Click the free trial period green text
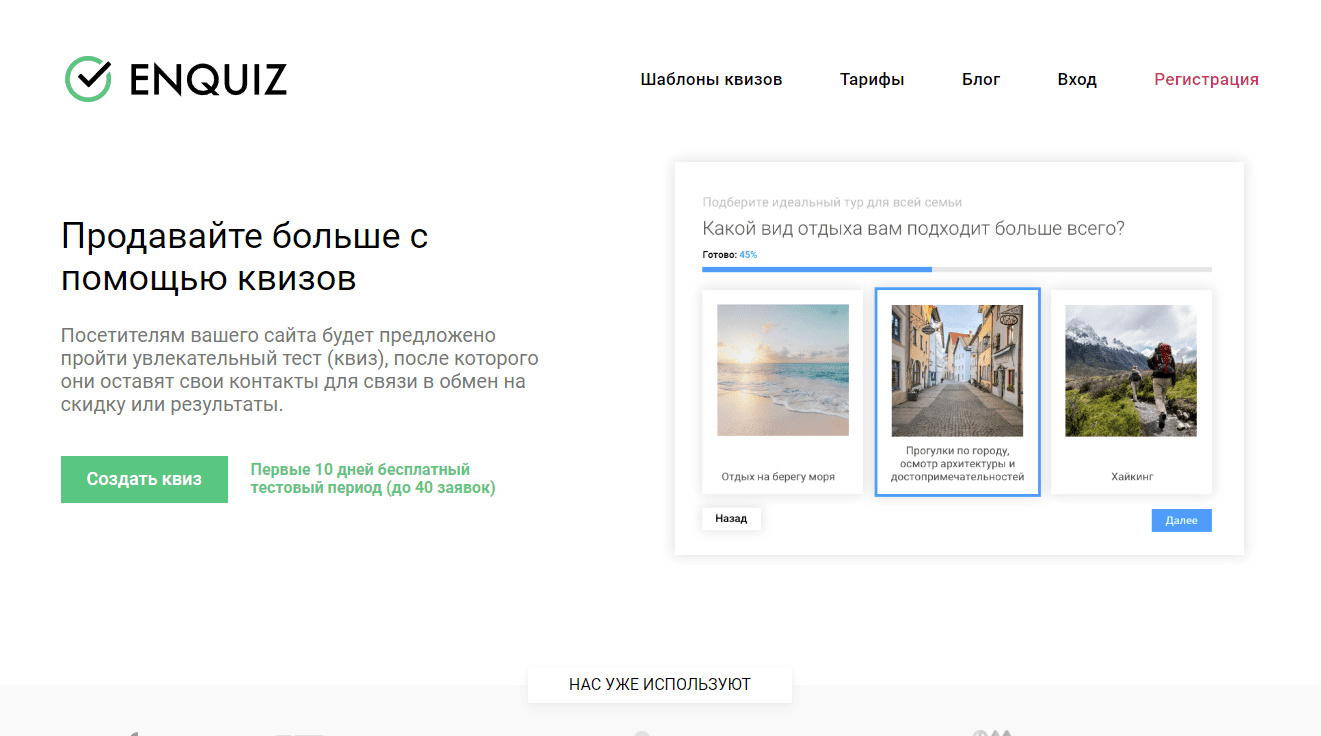Viewport: 1321px width, 736px height. tap(373, 479)
